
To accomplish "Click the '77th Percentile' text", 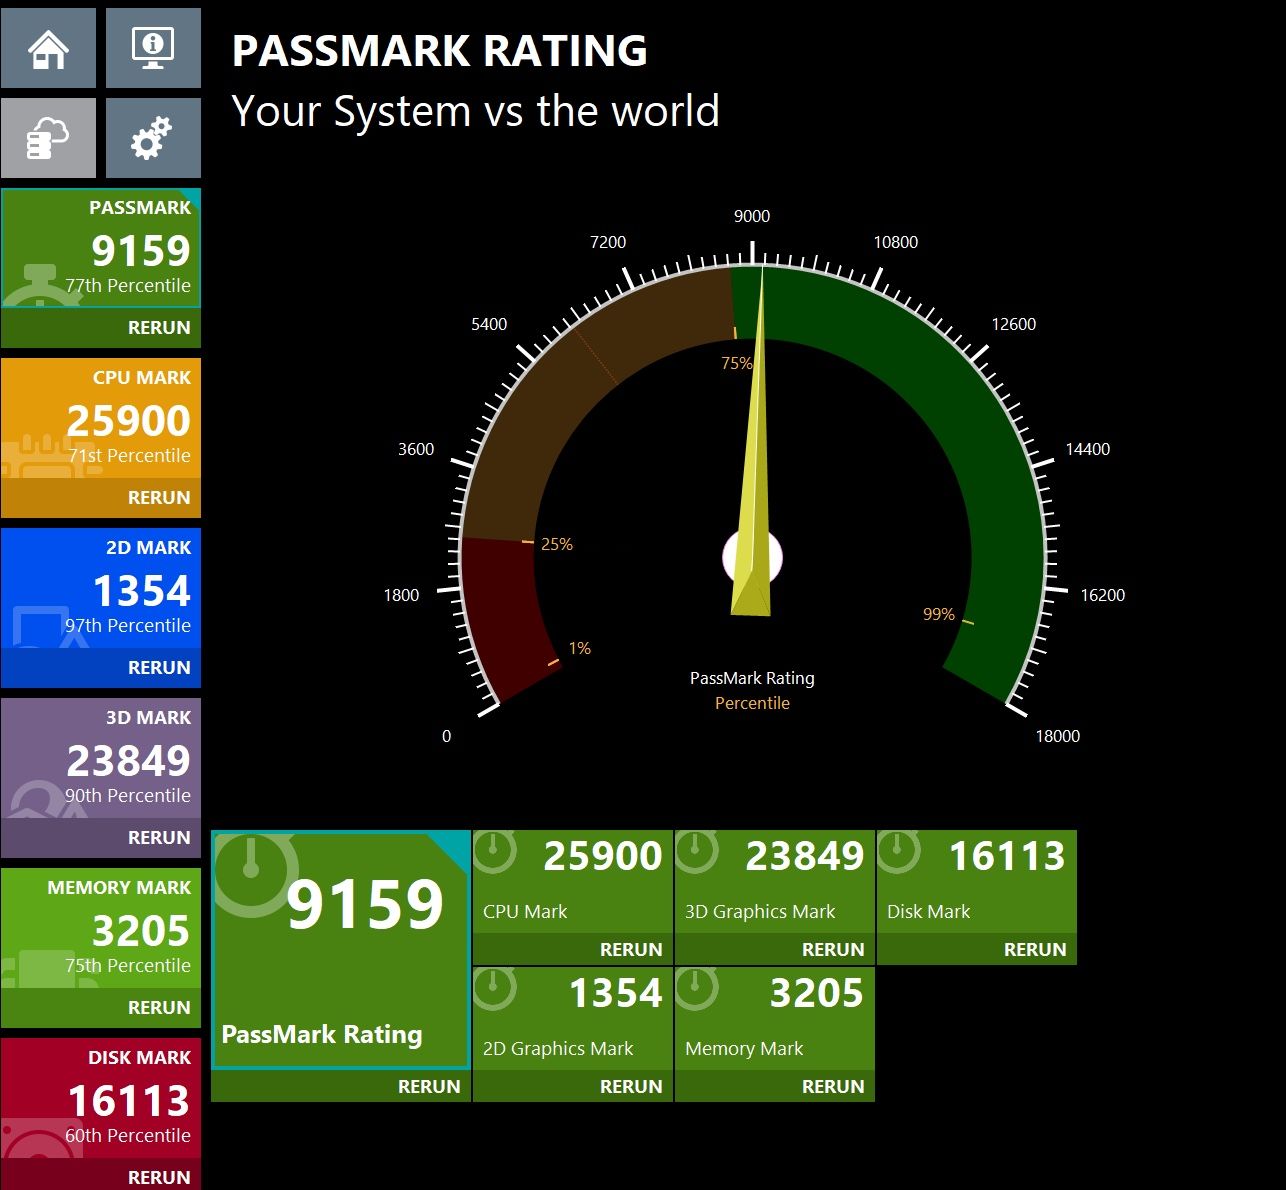I will pos(128,285).
